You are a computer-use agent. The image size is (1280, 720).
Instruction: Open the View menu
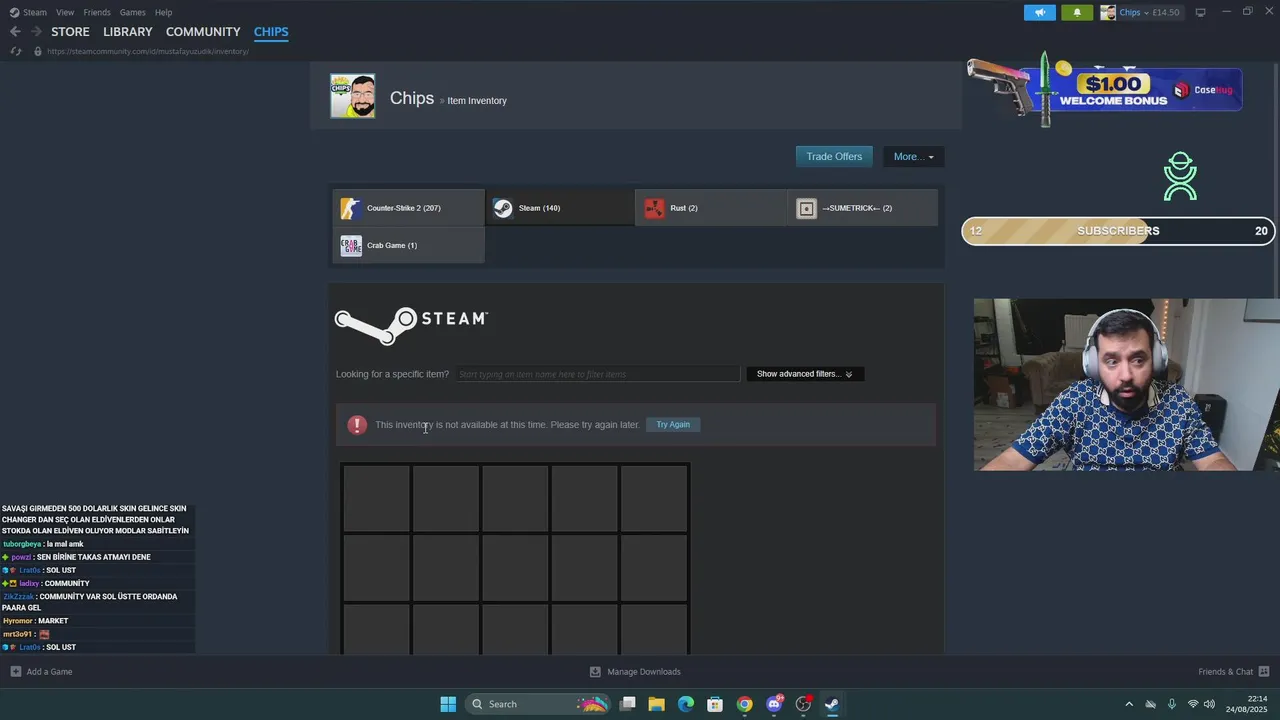pyautogui.click(x=65, y=12)
